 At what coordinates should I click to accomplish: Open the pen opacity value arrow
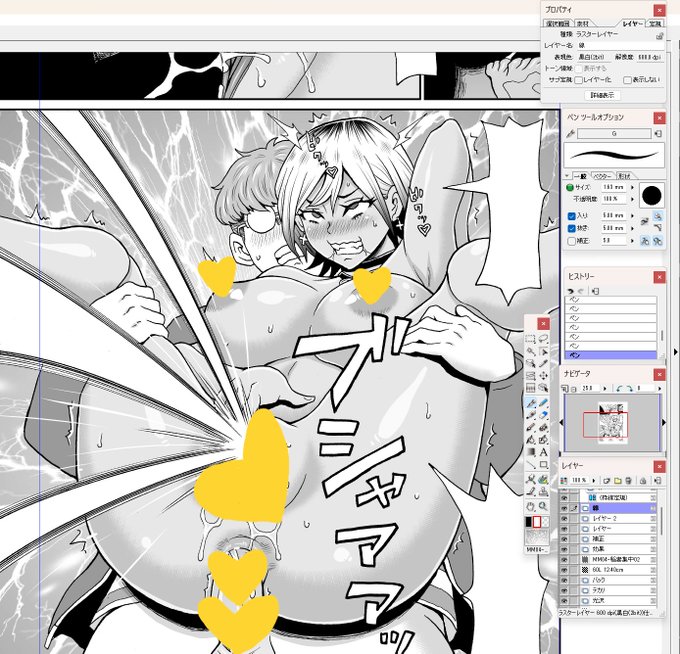(632, 199)
